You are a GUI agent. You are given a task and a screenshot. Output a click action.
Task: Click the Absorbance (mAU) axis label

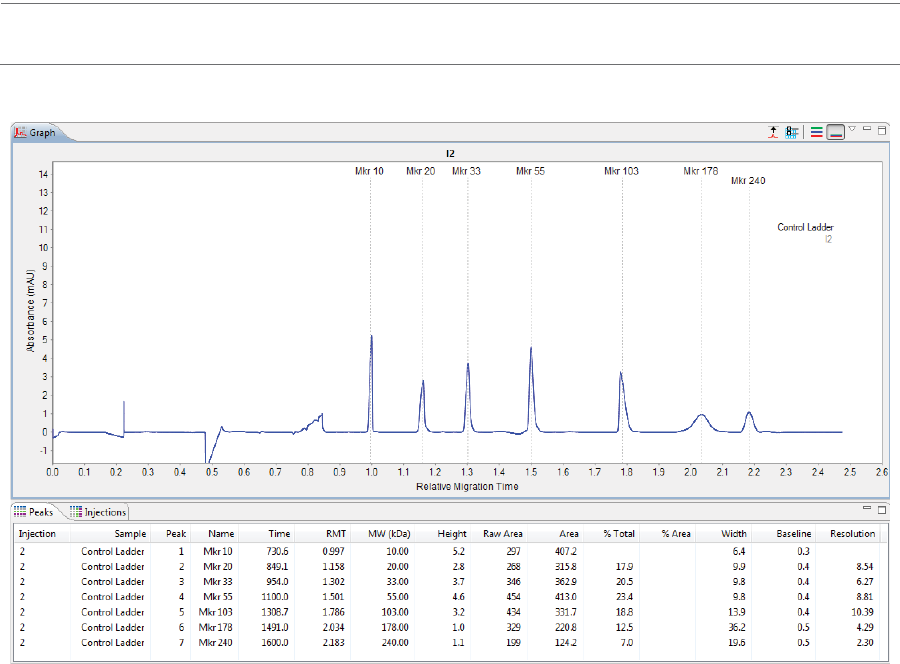point(30,310)
